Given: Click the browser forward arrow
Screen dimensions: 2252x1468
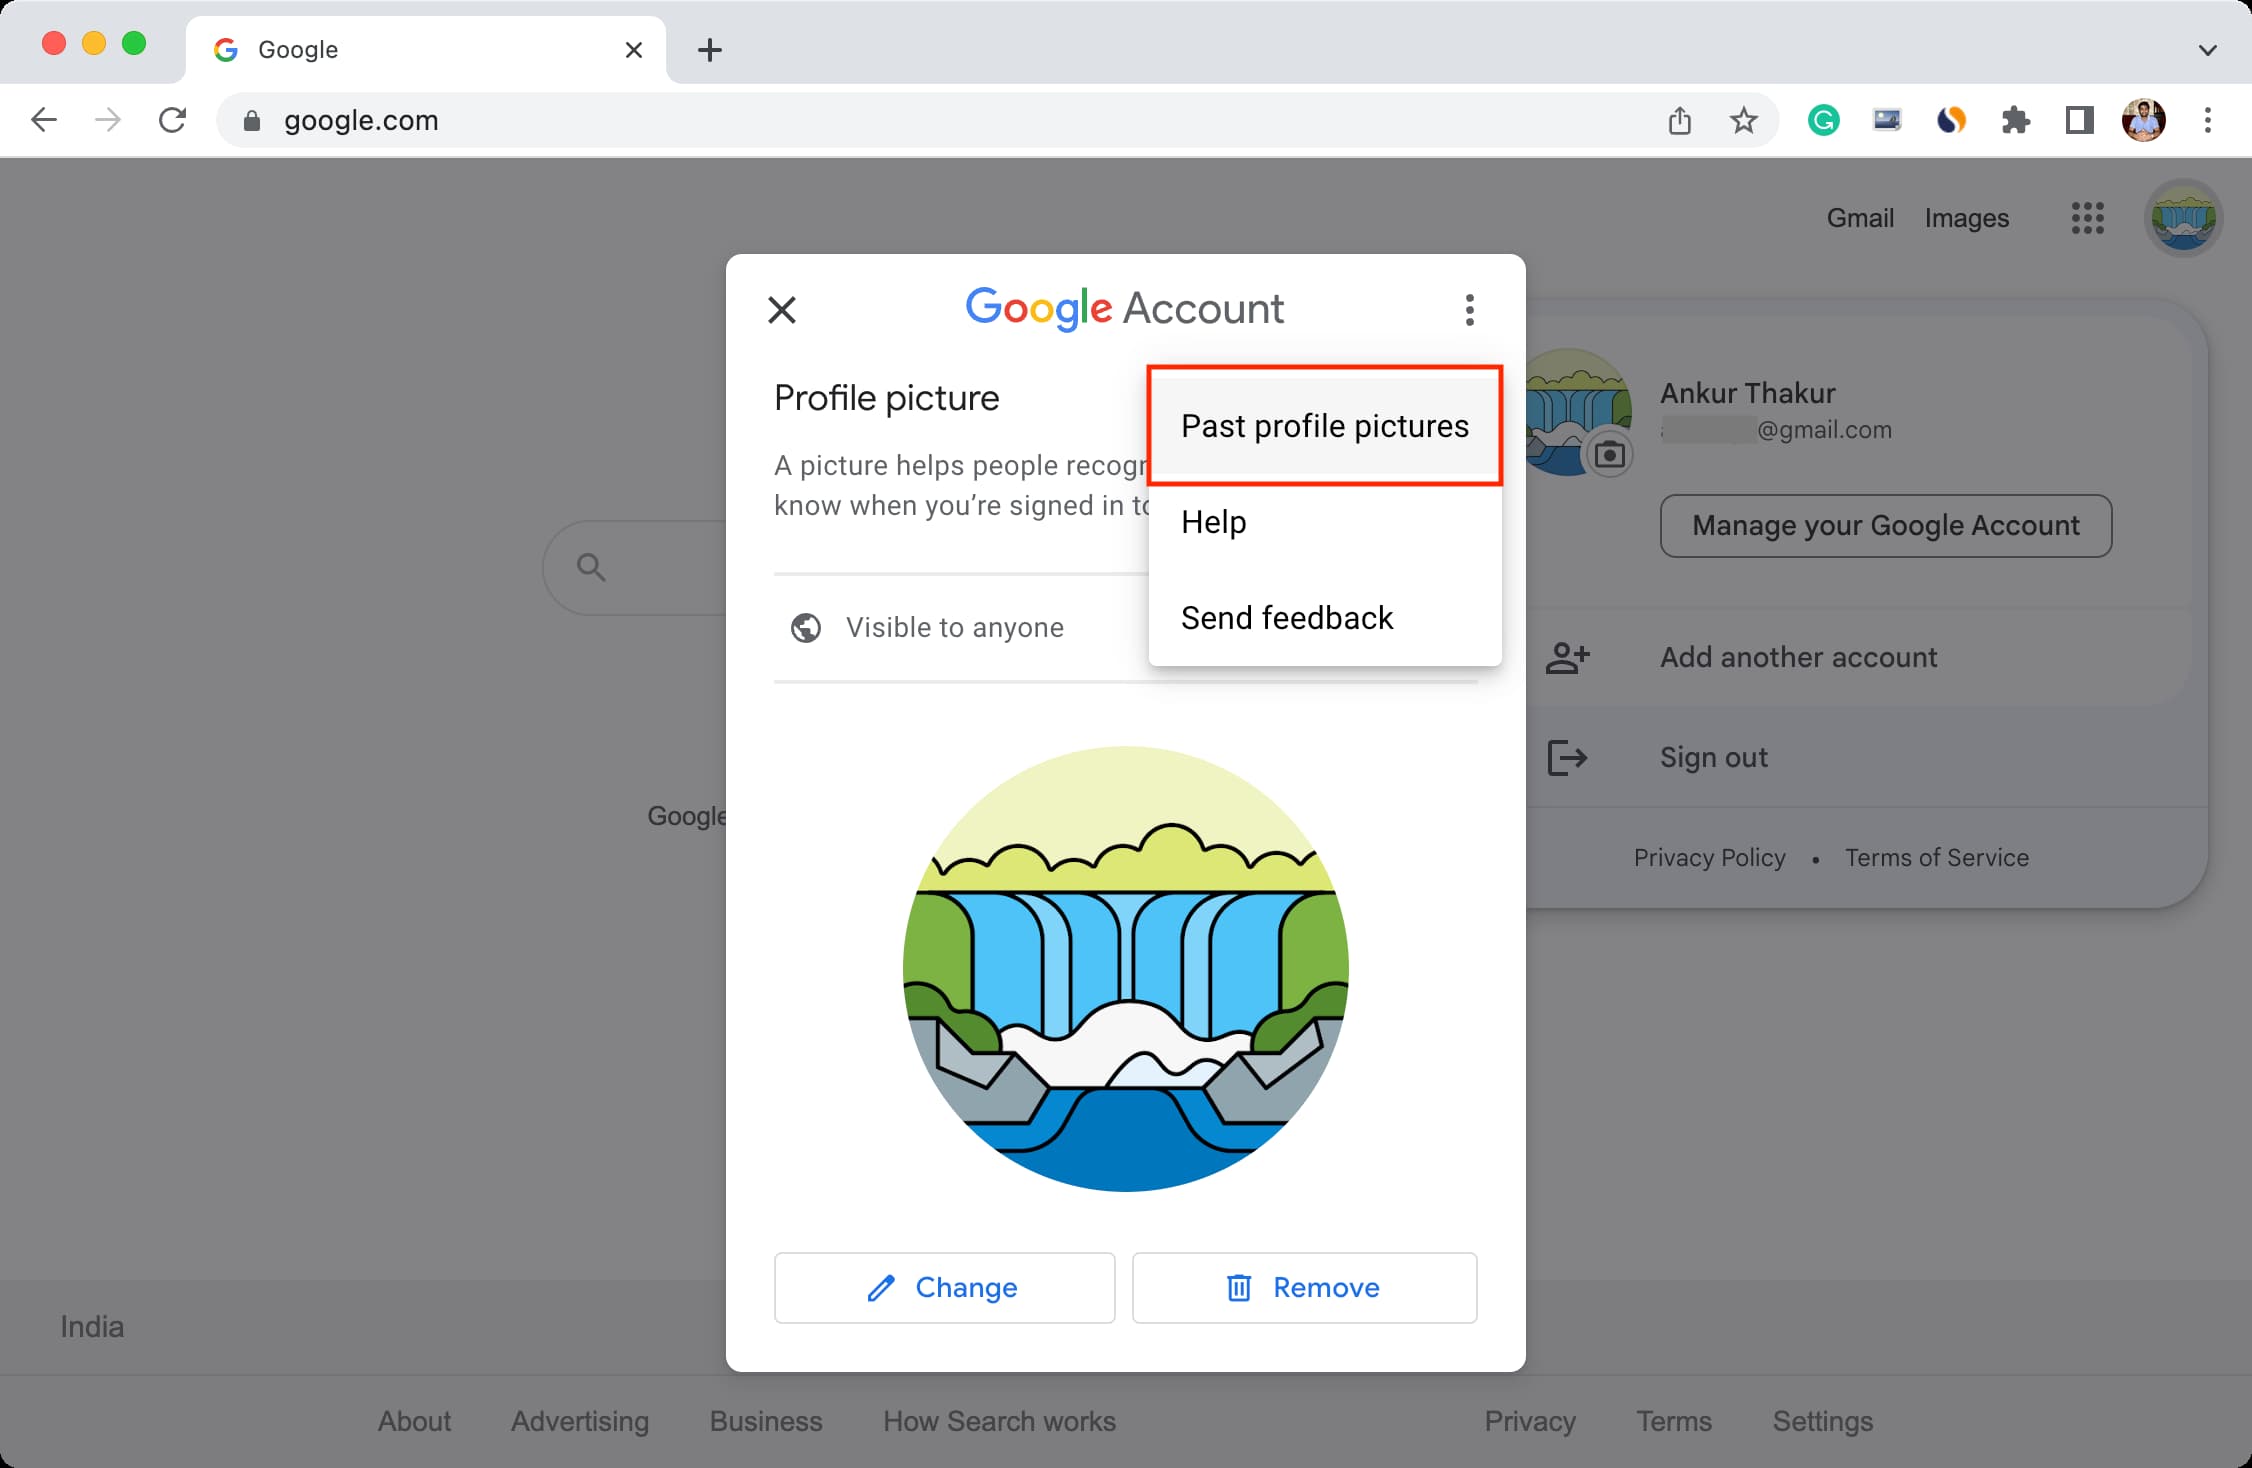Looking at the screenshot, I should 107,121.
